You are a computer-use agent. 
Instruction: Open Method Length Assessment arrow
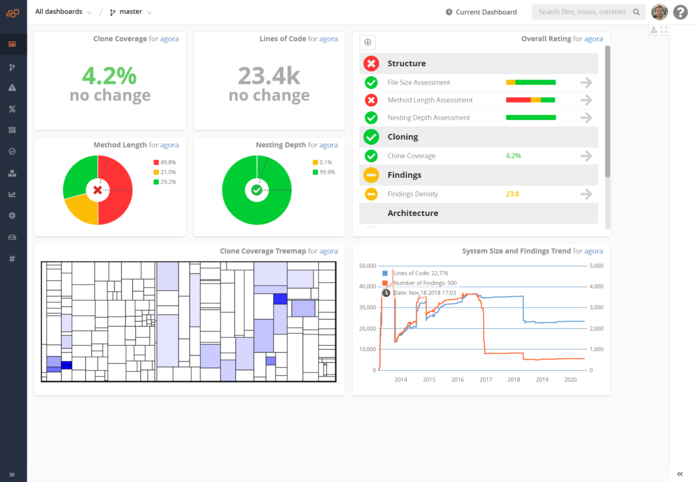pos(586,100)
